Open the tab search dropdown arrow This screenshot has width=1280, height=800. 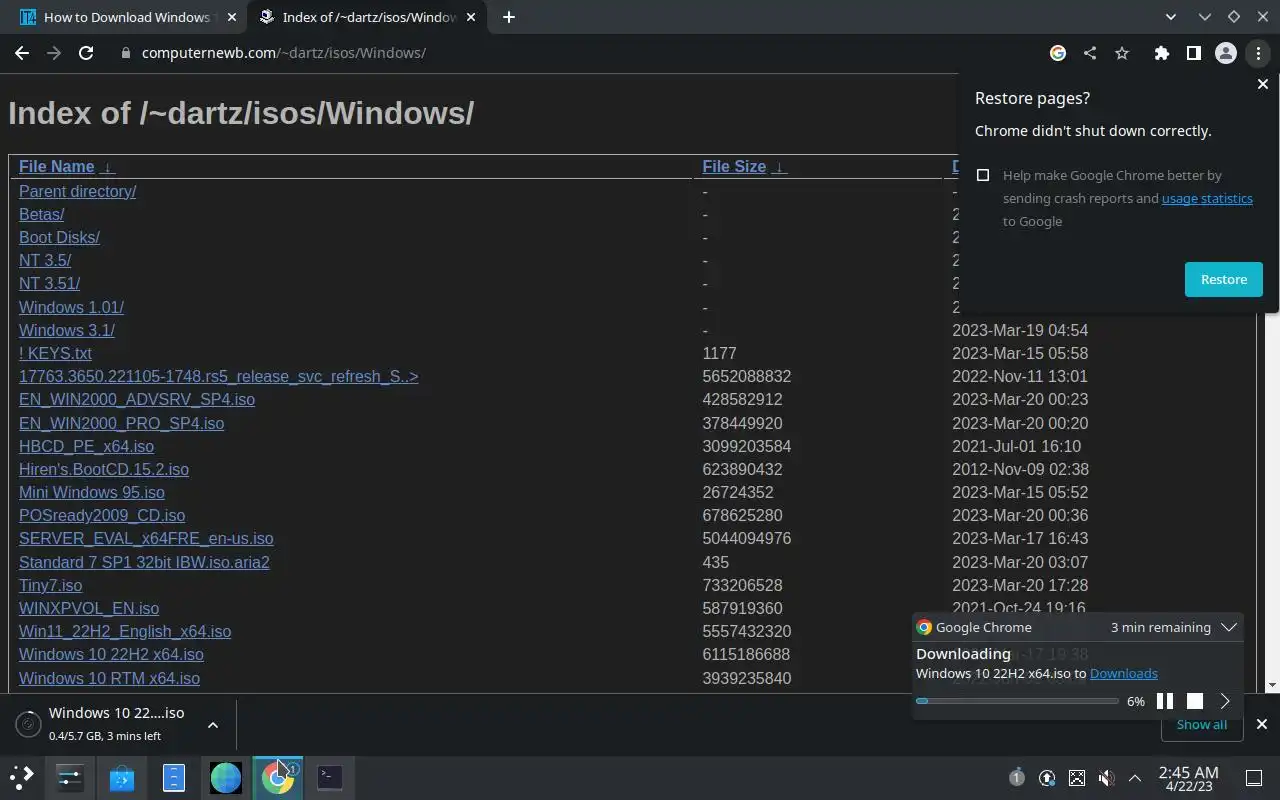pos(1171,17)
